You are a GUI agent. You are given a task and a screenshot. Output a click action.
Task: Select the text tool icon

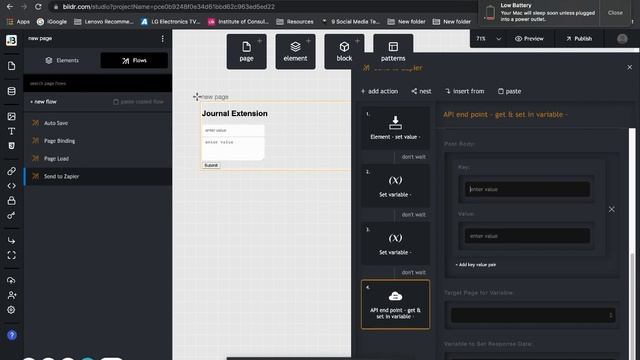pyautogui.click(x=11, y=131)
